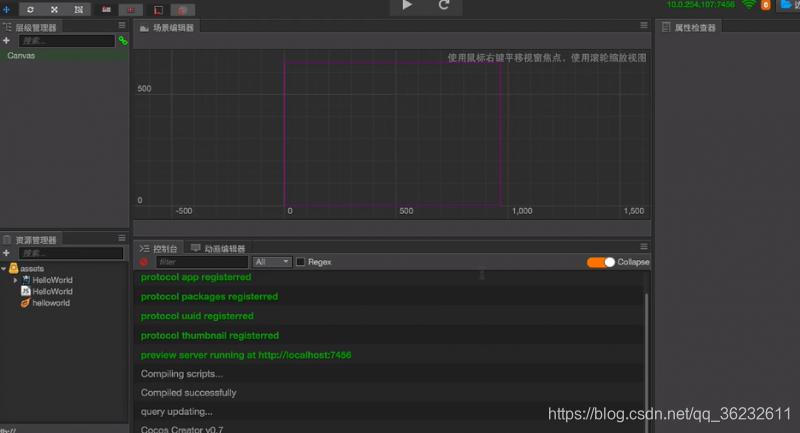Viewport: 800px width, 433px height.
Task: Switch to the 场景编辑器 tab
Action: 167,28
